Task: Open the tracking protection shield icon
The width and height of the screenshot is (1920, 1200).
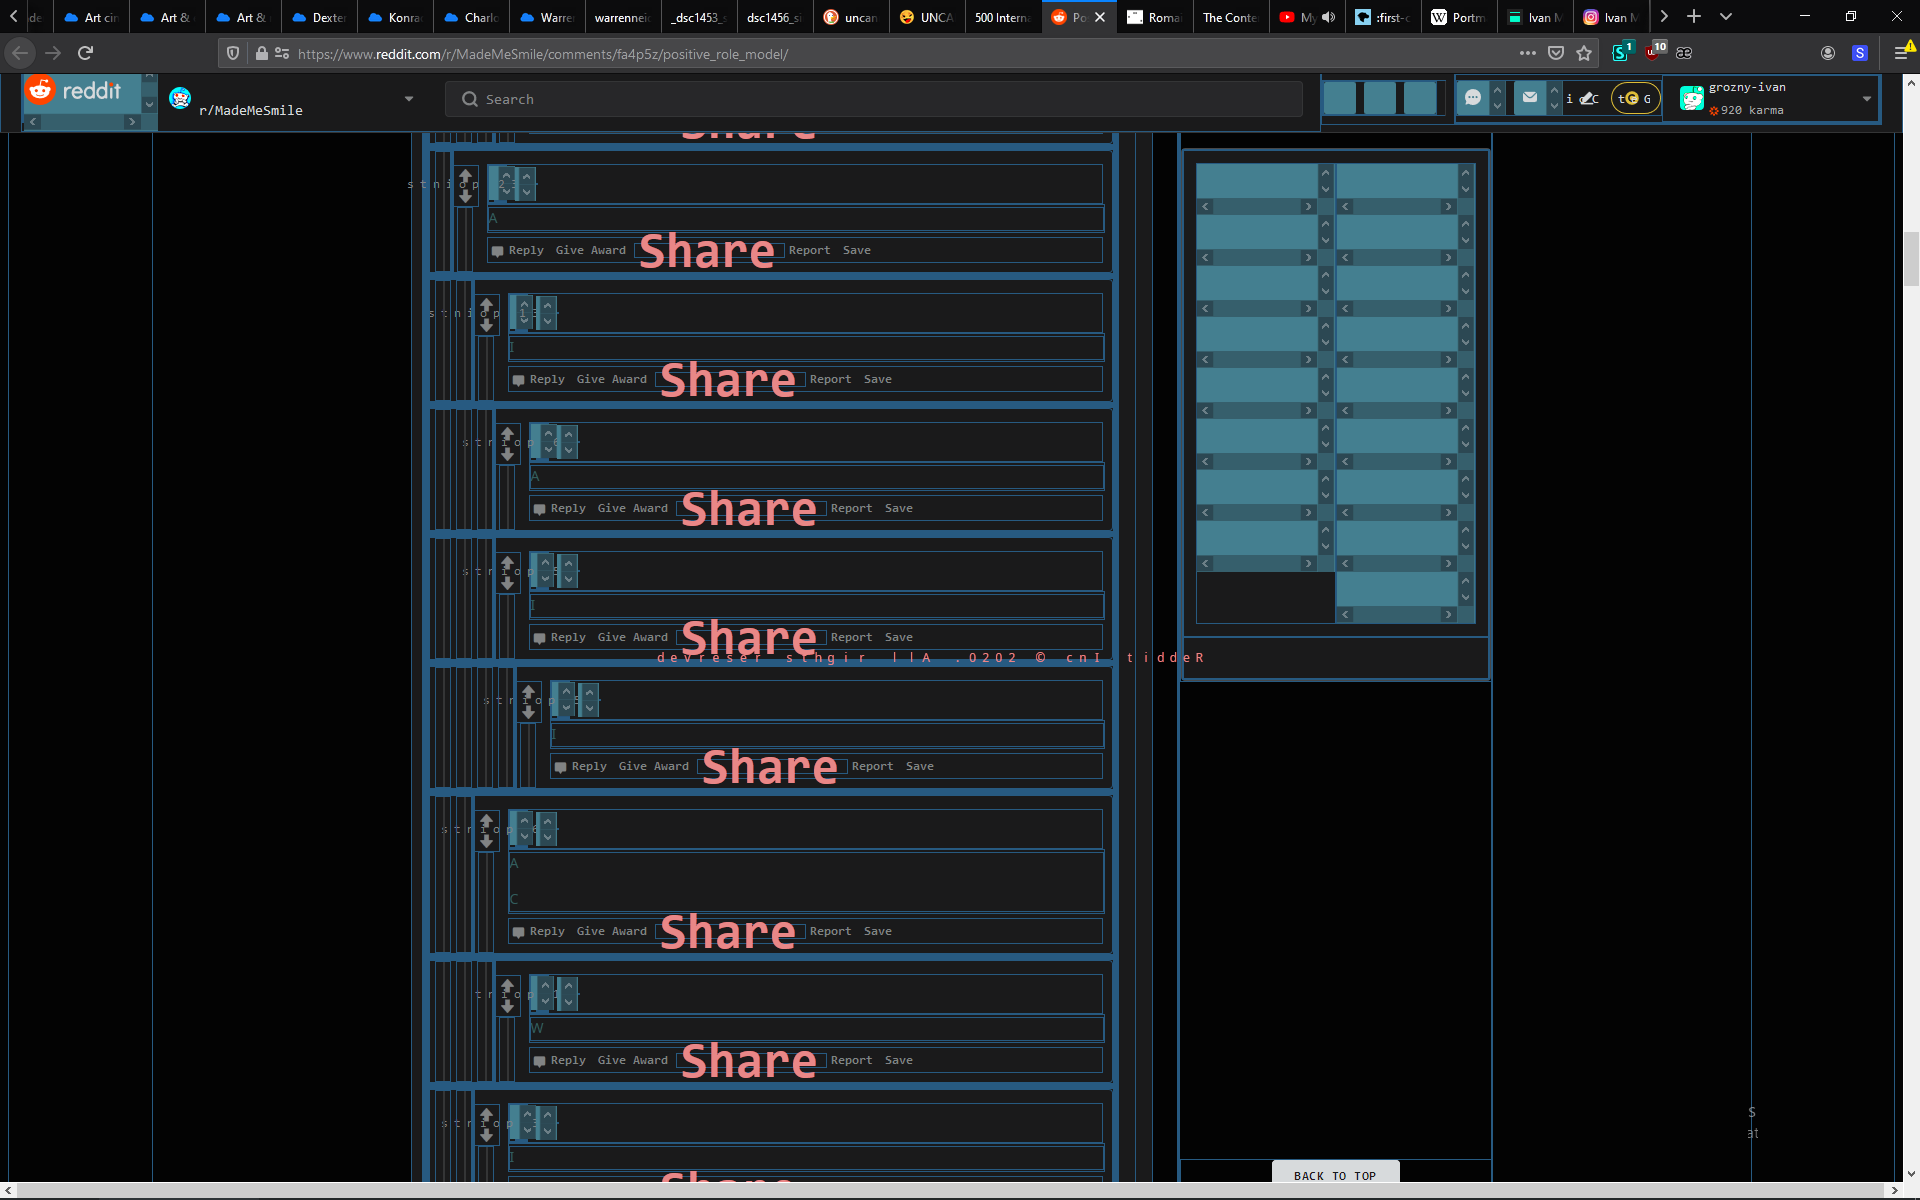Action: click(x=233, y=53)
